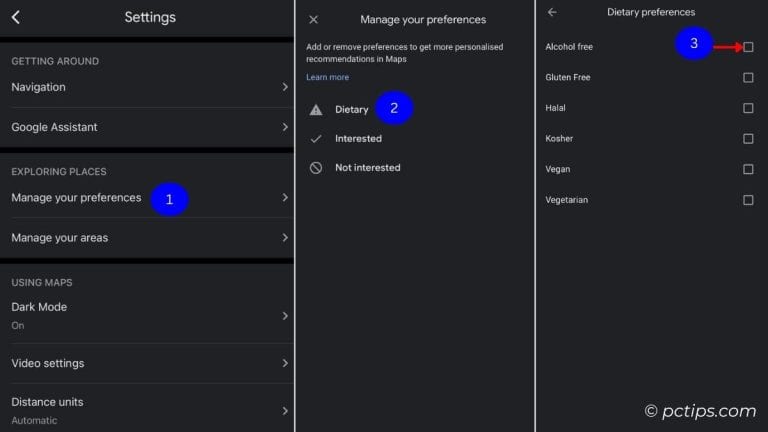Toggle the Vegan checkbox
The width and height of the screenshot is (768, 432).
pyautogui.click(x=748, y=169)
